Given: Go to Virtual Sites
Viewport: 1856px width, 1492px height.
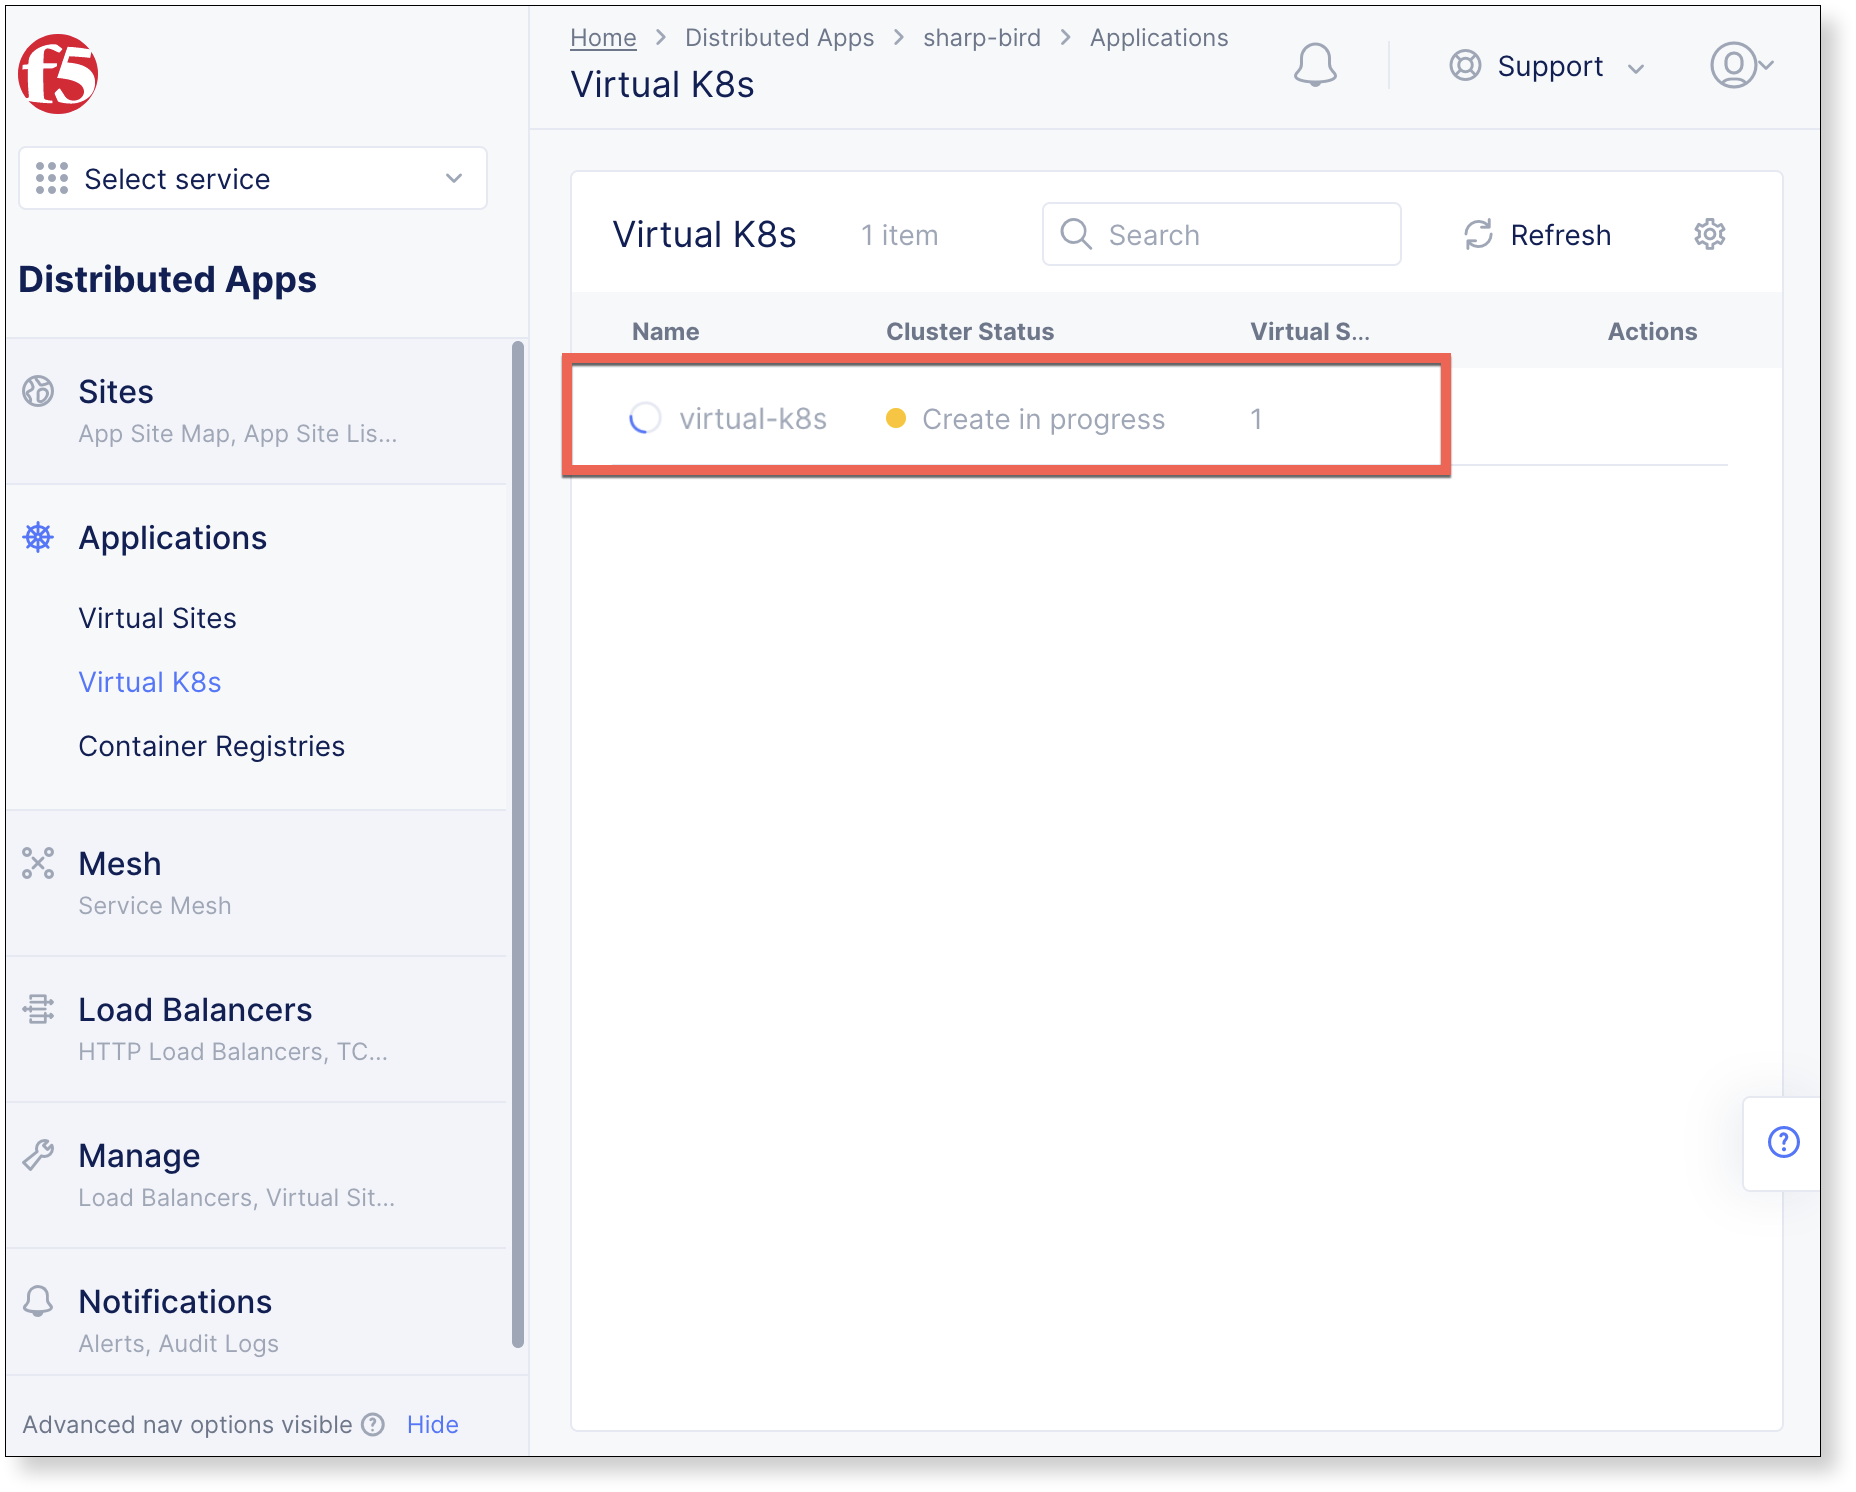Looking at the screenshot, I should 157,618.
